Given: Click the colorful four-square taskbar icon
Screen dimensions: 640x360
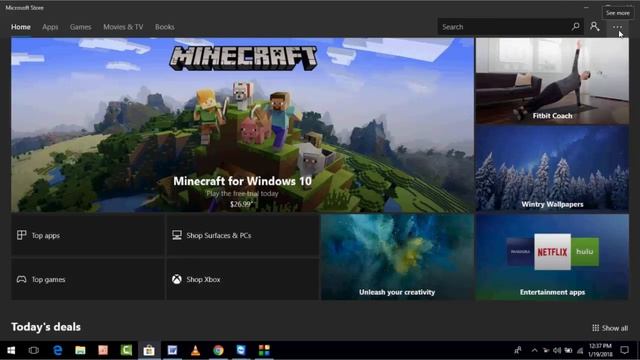Looking at the screenshot, I should pos(264,350).
